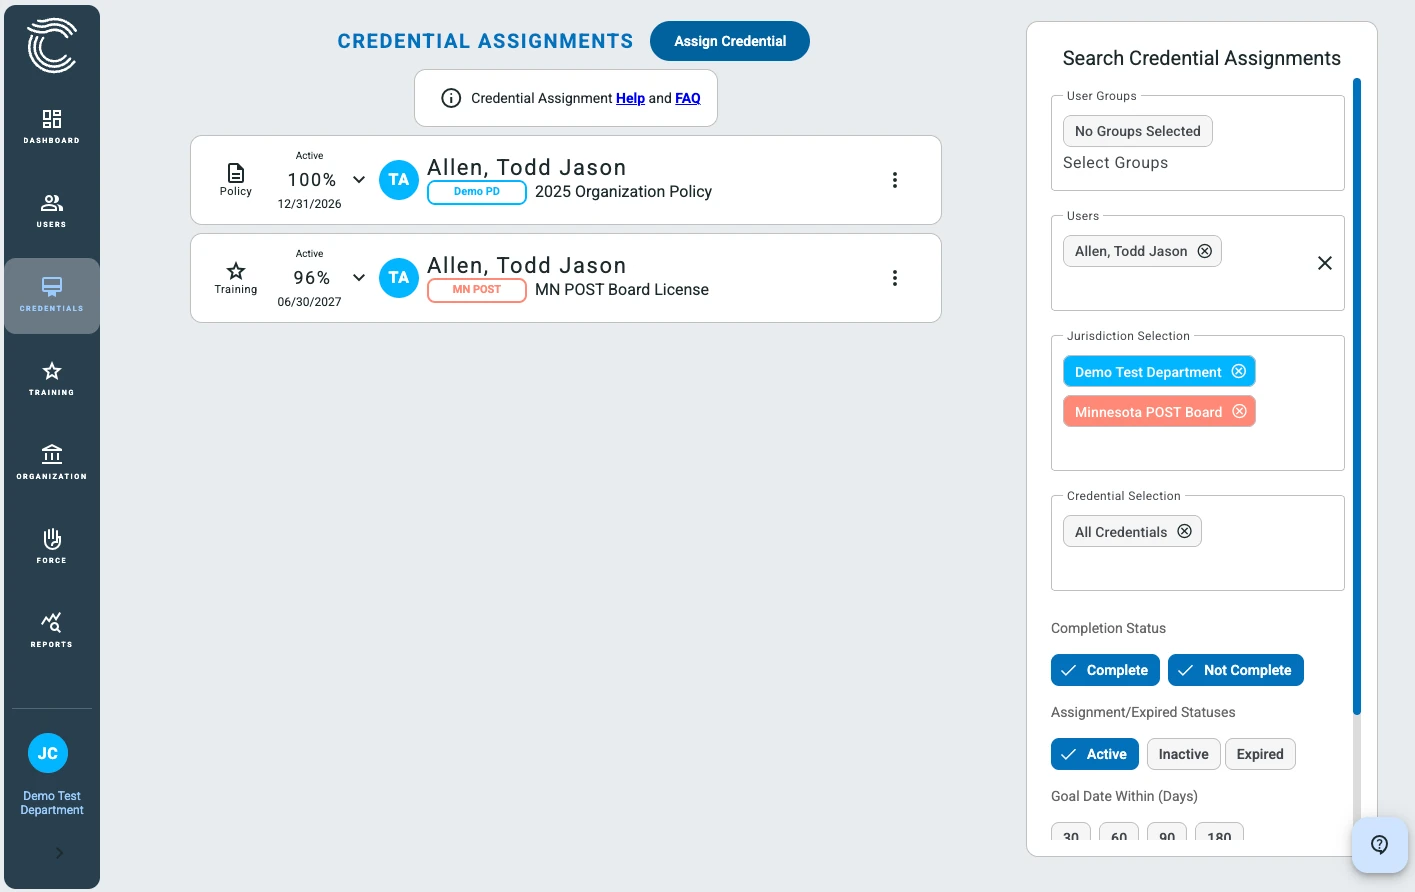Open the Dashboard from sidebar
This screenshot has height=892, width=1415.
(52, 126)
